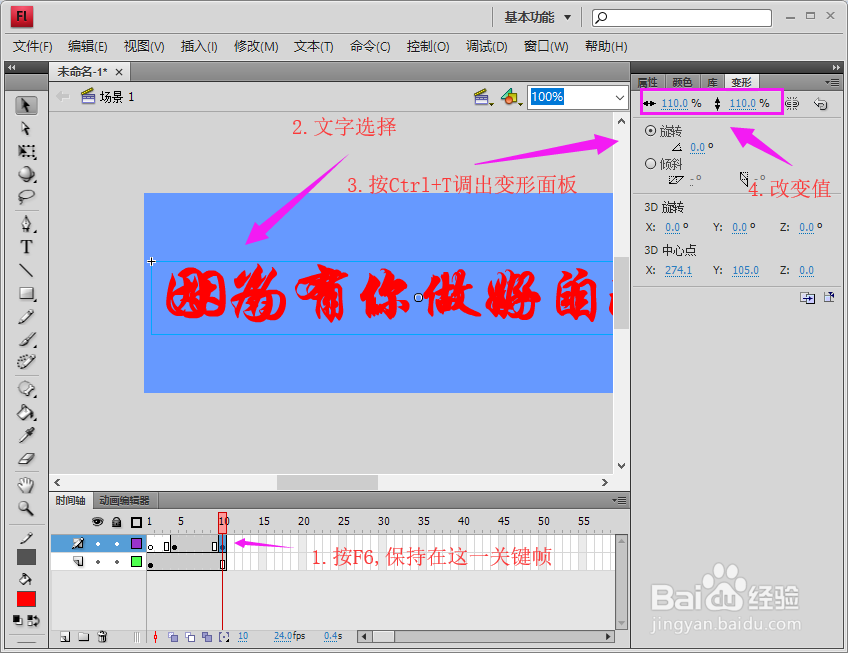
Task: Click the scale width 110.0 value
Action: 674,103
